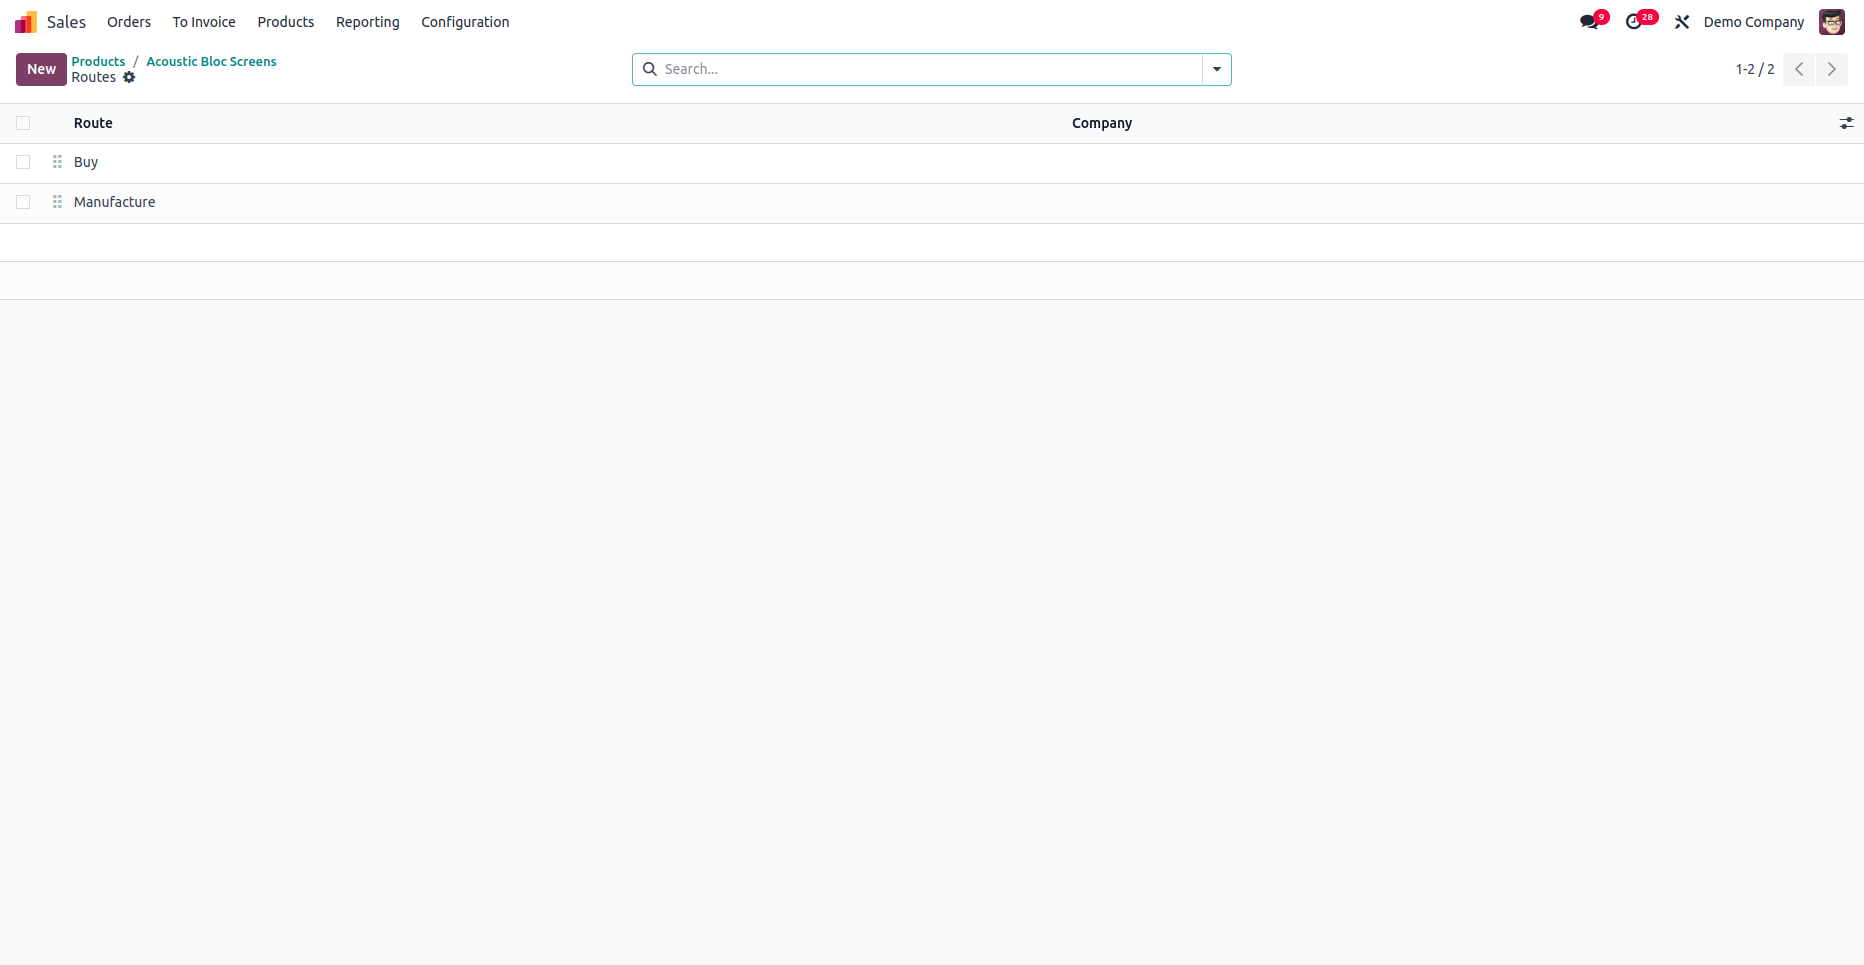Image resolution: width=1864 pixels, height=965 pixels.
Task: Grab the Manufacture row drag handle
Action: pos(57,202)
